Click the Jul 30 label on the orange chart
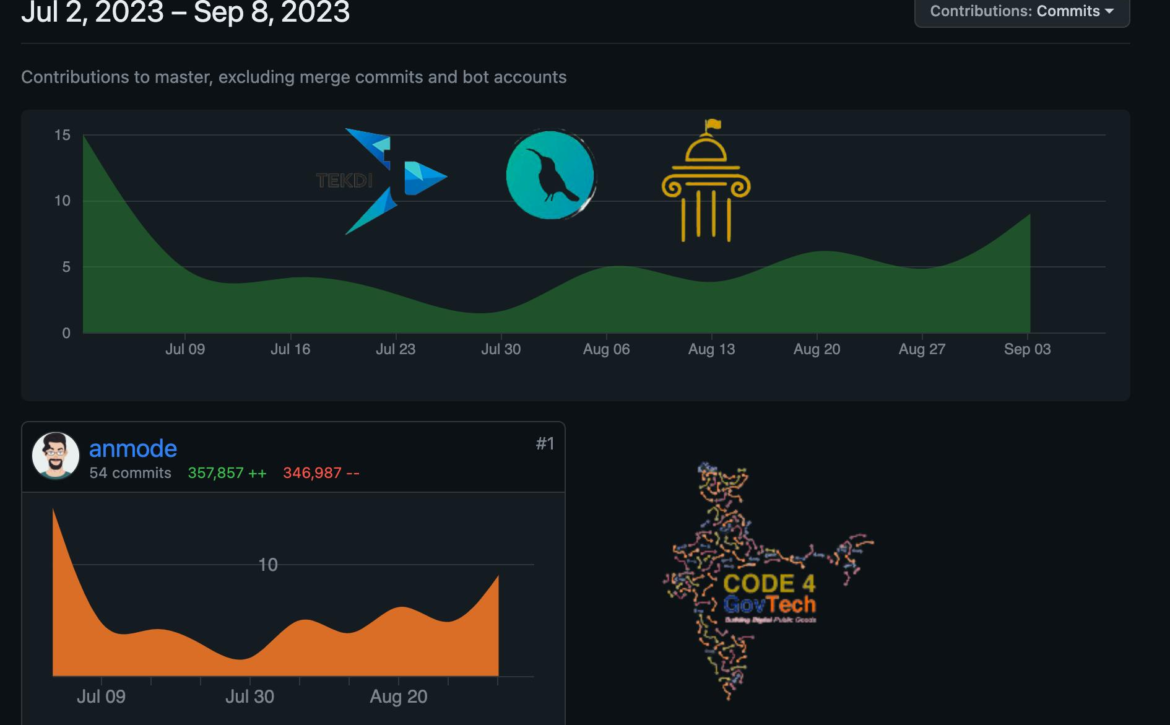Screen dimensions: 1170x725 pyautogui.click(x=249, y=696)
